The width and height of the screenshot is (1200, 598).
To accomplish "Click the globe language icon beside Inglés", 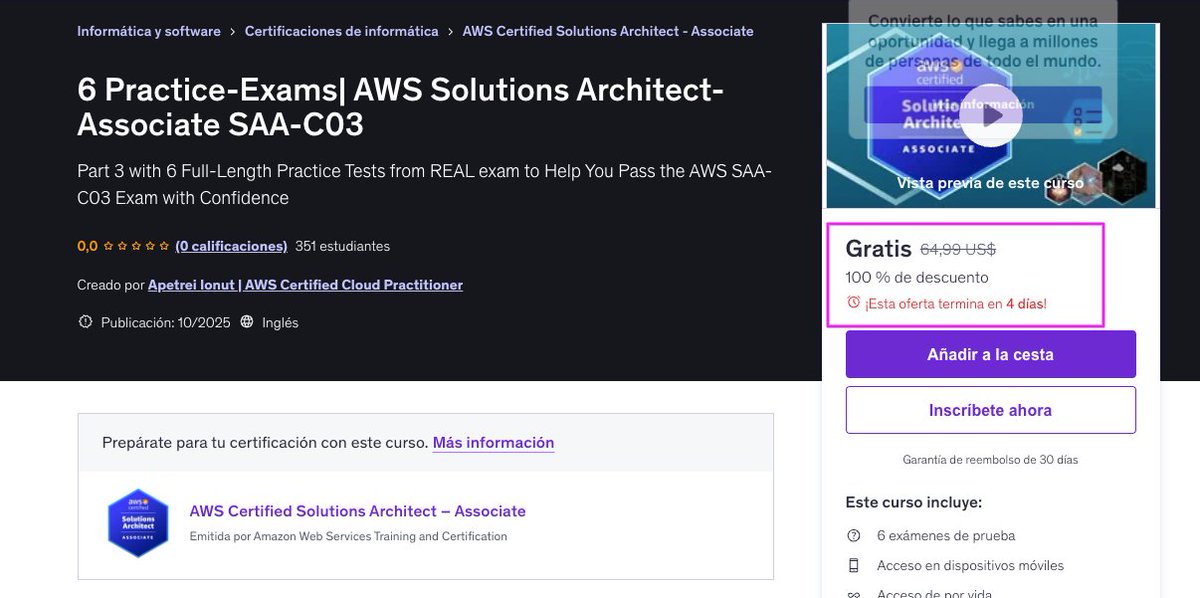I will pos(247,322).
